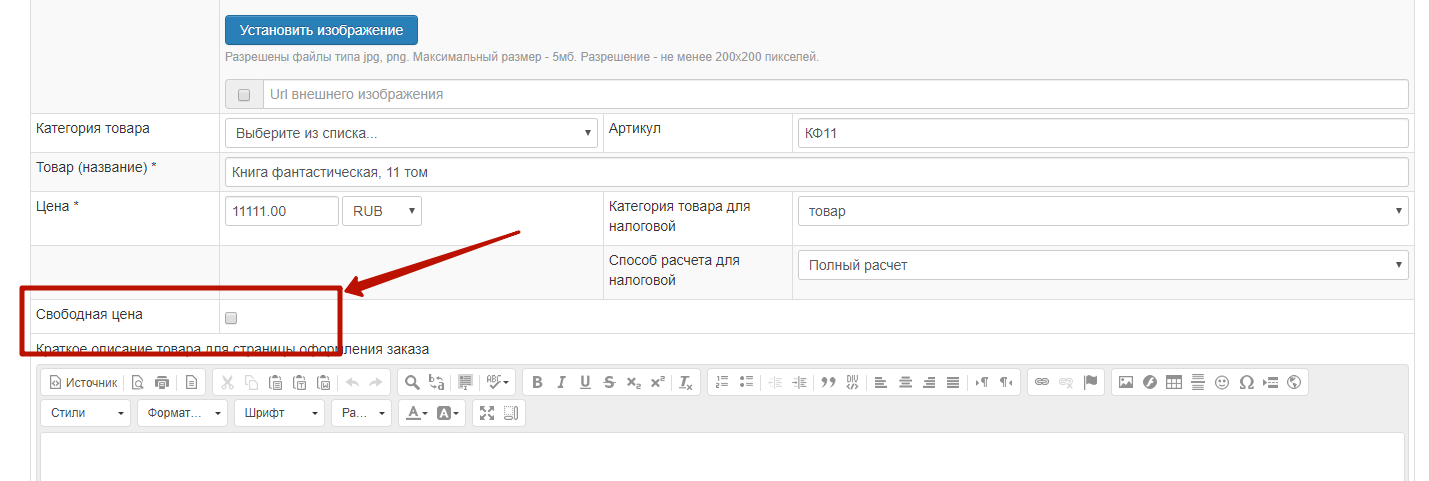Insert special character with Omega icon

pyautogui.click(x=1246, y=382)
